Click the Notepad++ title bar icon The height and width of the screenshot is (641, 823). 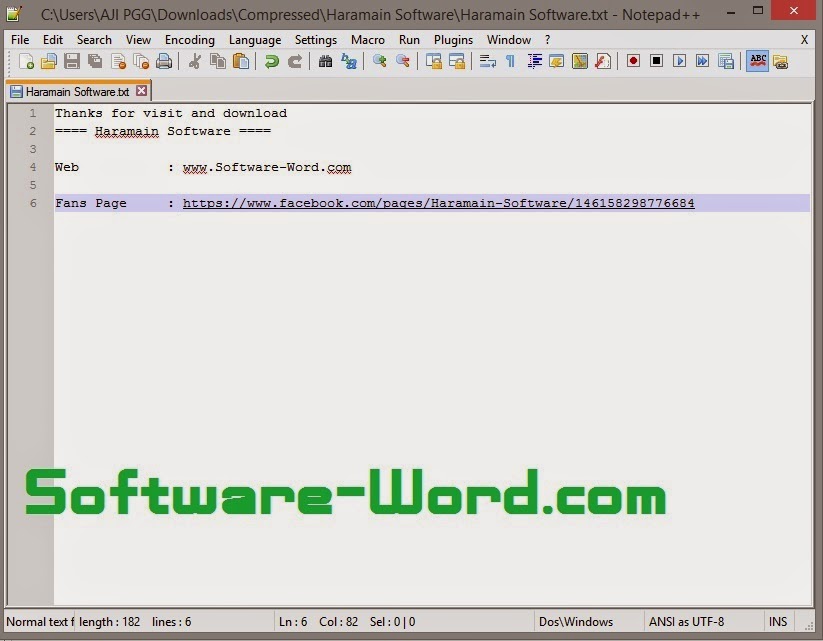14,13
